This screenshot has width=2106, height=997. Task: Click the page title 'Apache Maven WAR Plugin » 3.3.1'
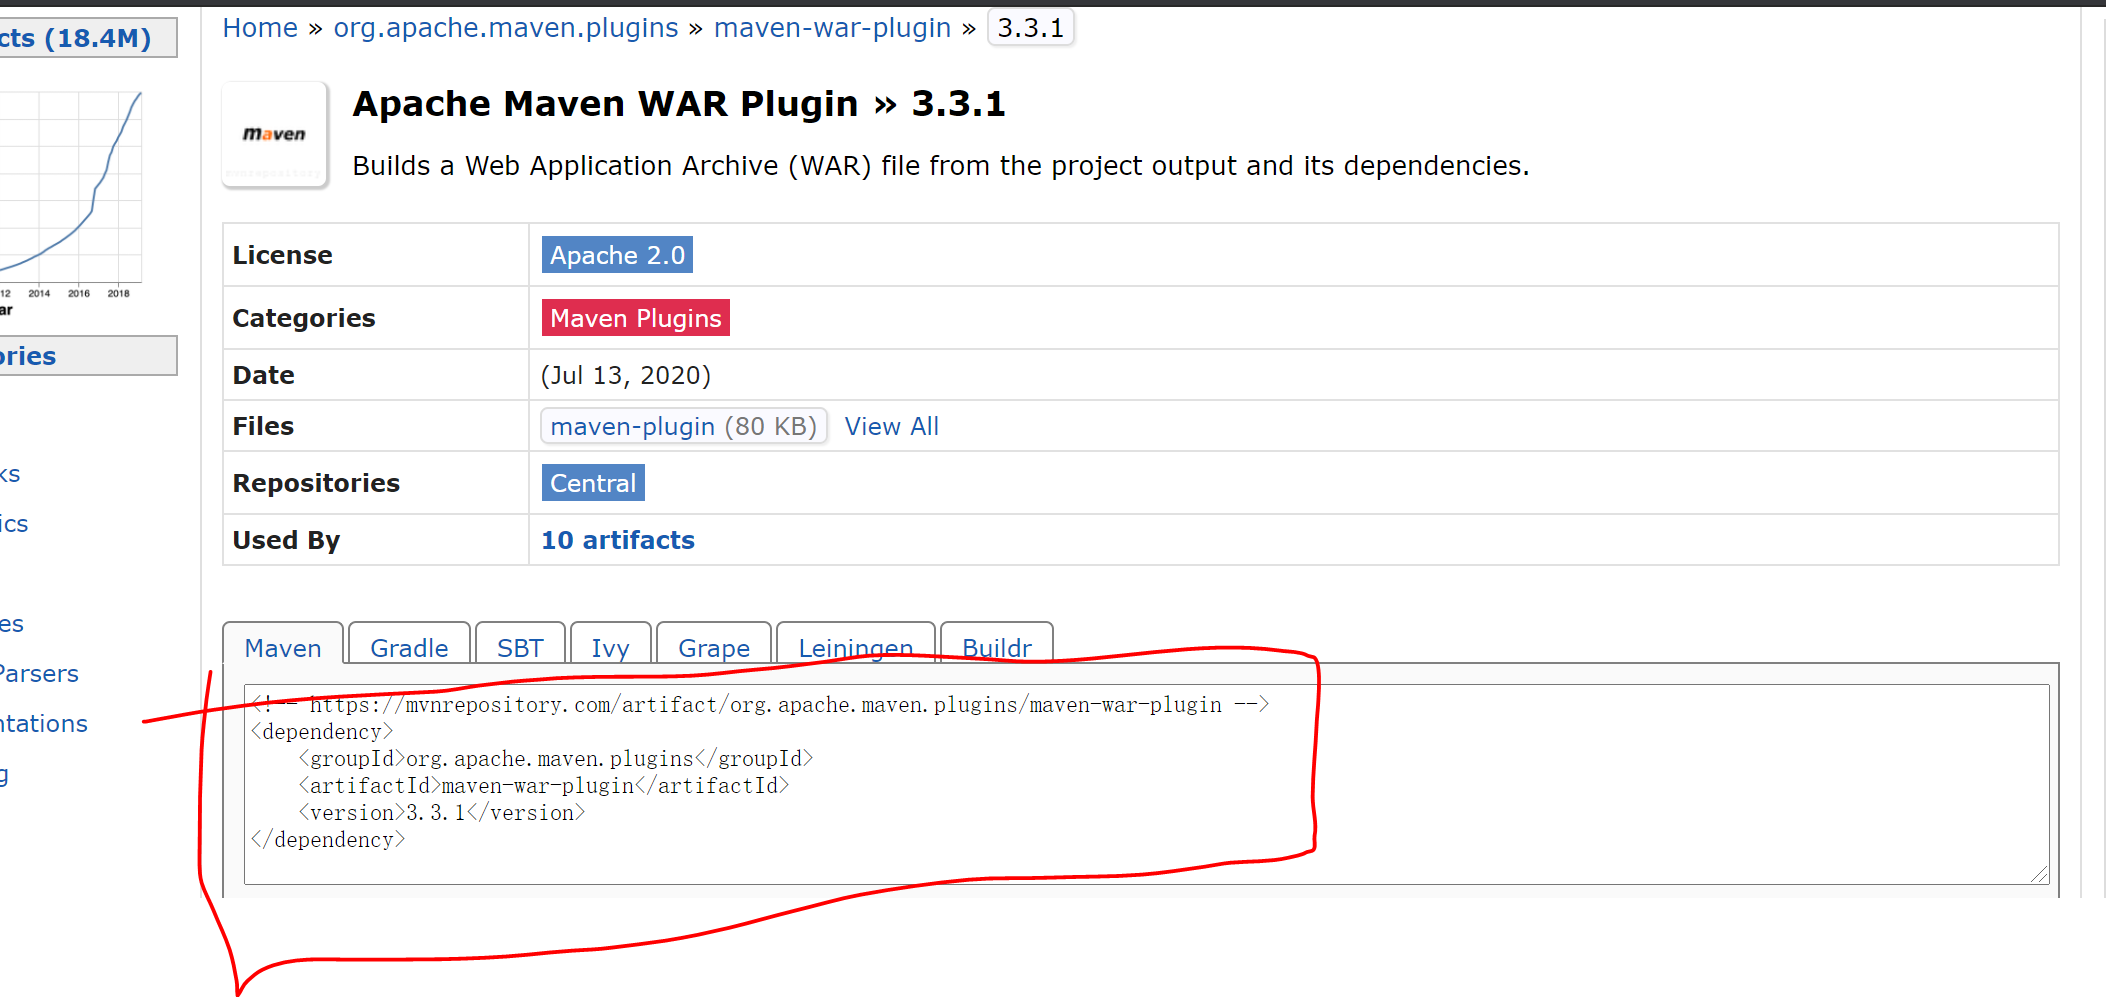(x=679, y=104)
